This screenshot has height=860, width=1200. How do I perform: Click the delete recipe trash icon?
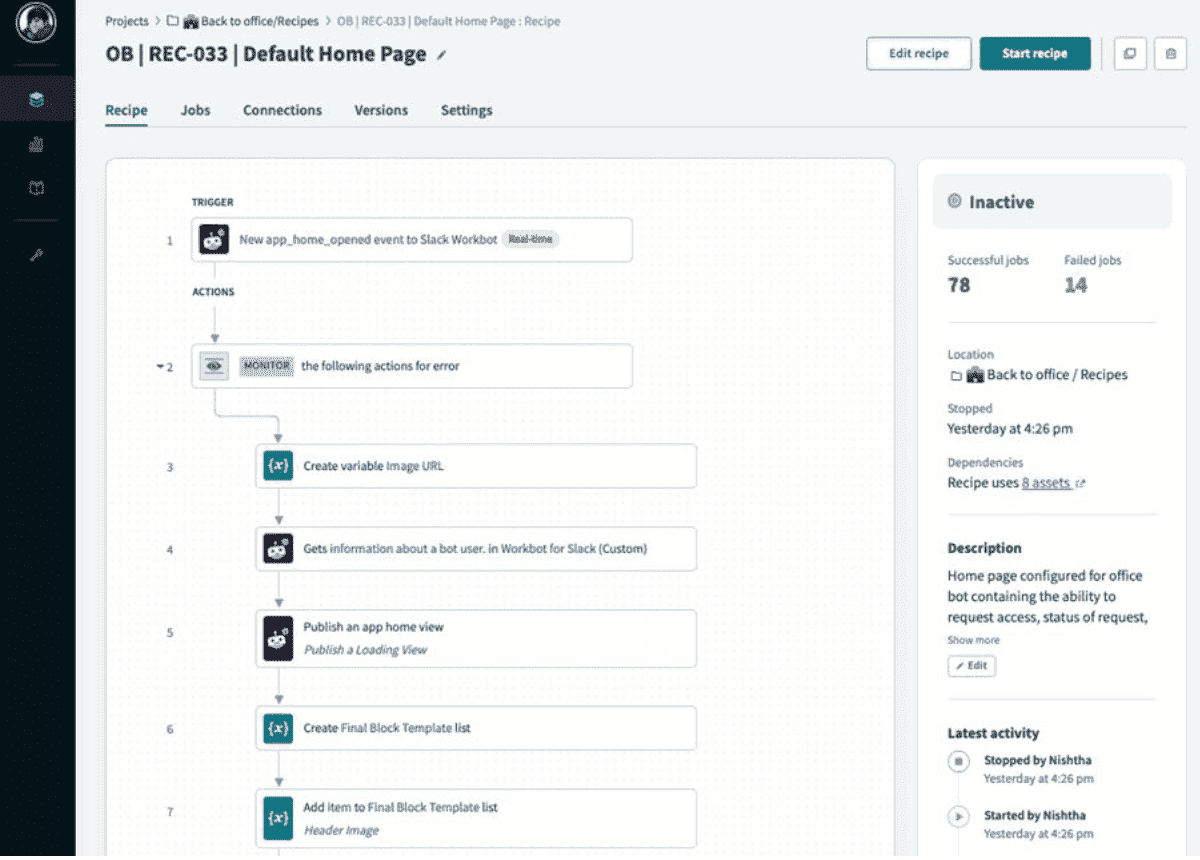pos(1170,54)
